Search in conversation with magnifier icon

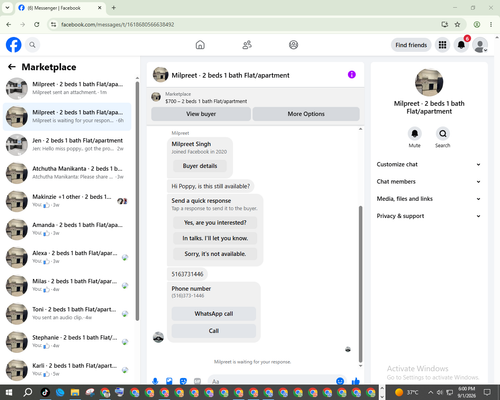click(x=443, y=134)
